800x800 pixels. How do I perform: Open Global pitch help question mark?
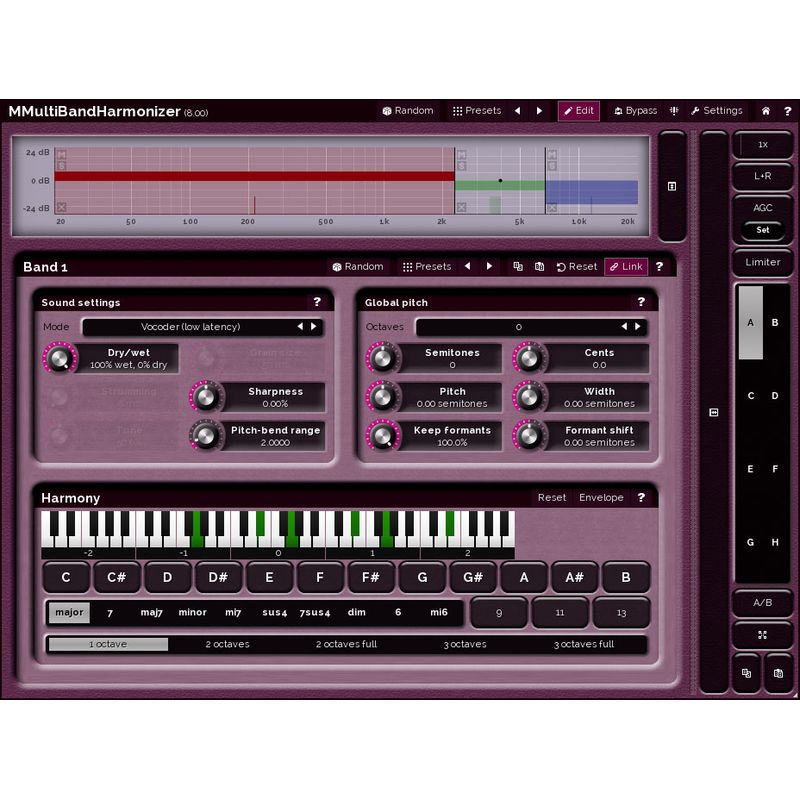pyautogui.click(x=641, y=302)
